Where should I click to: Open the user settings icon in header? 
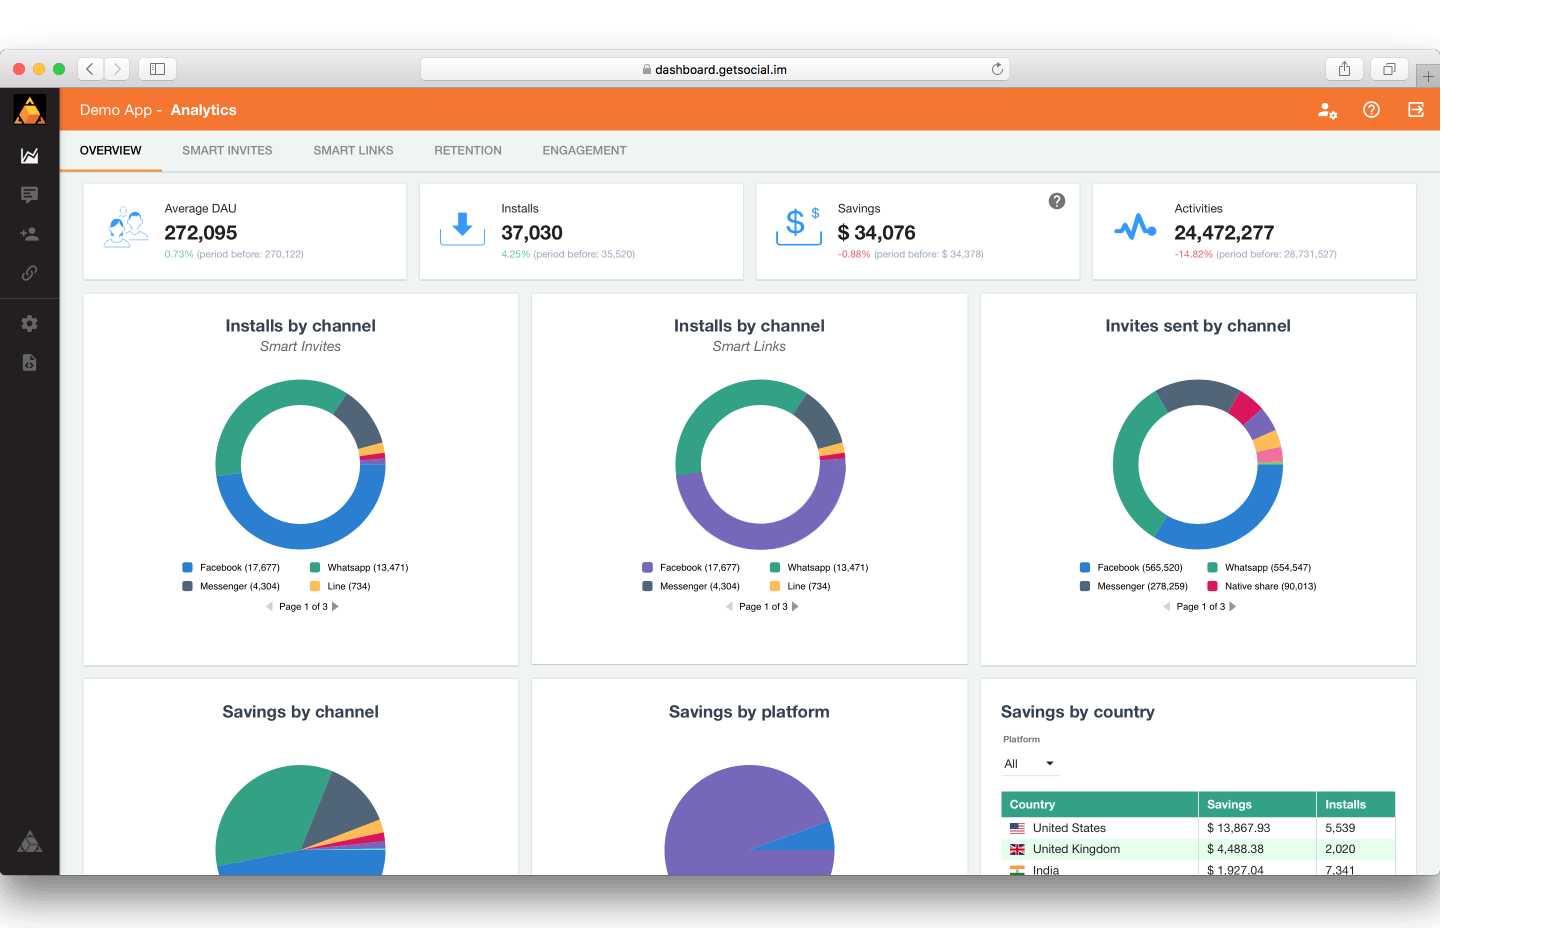pyautogui.click(x=1327, y=111)
